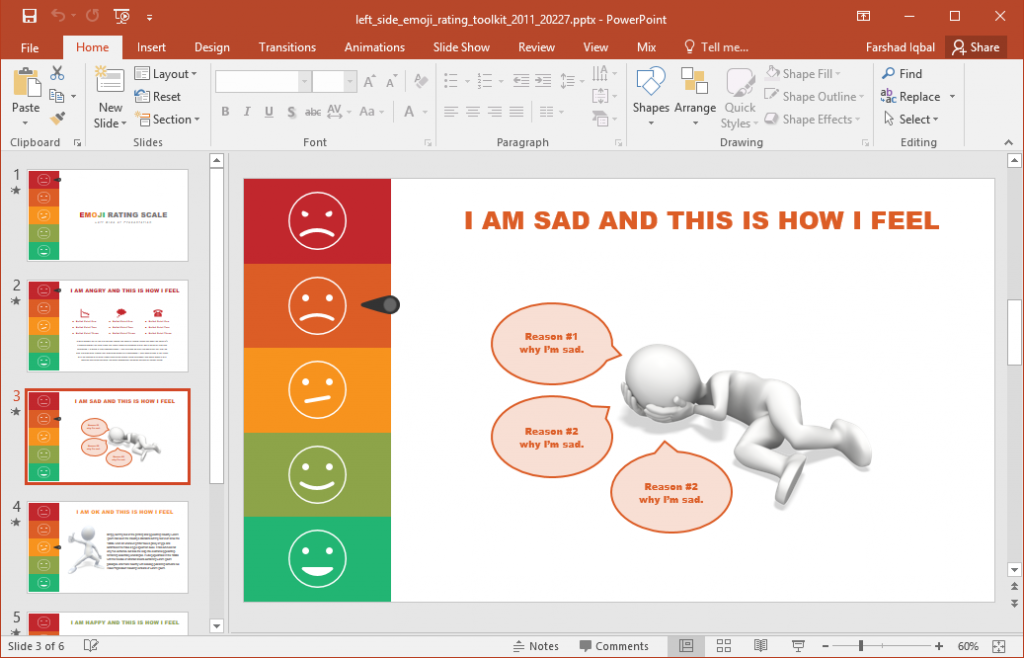Viewport: 1024px width, 658px height.
Task: Clear all text formatting
Action: [x=421, y=82]
